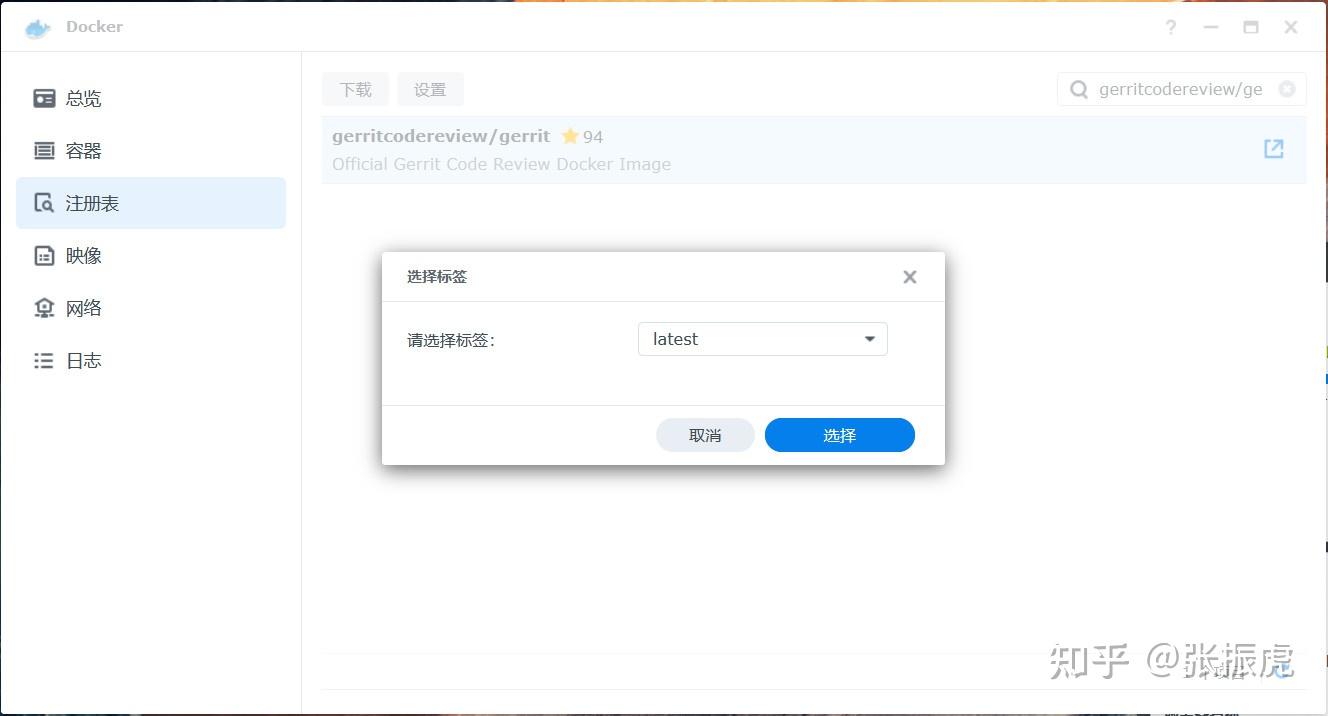The height and width of the screenshot is (716, 1328).
Task: Select the 容器 containers section
Action: (x=84, y=150)
